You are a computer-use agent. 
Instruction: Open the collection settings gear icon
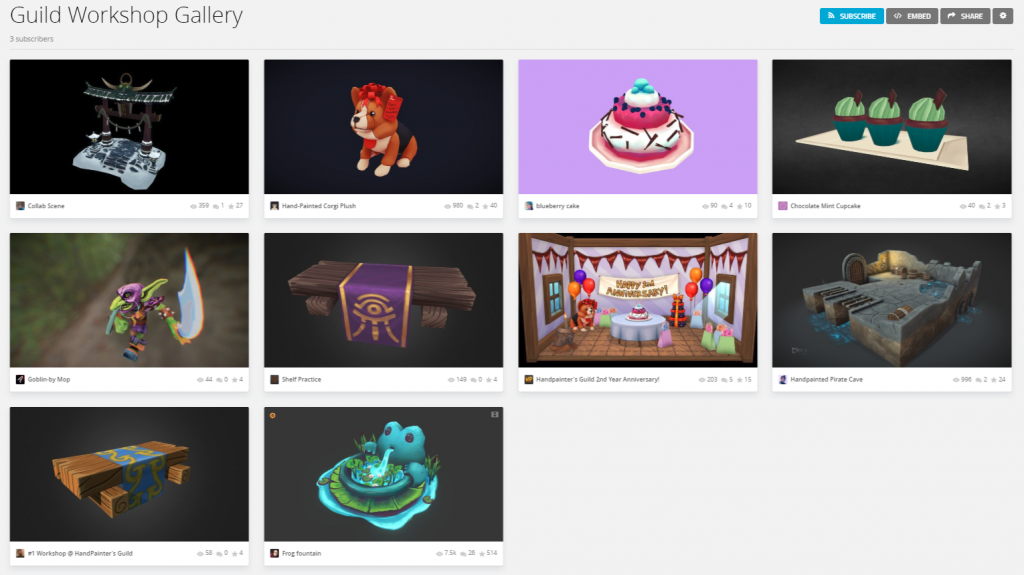click(x=1002, y=16)
